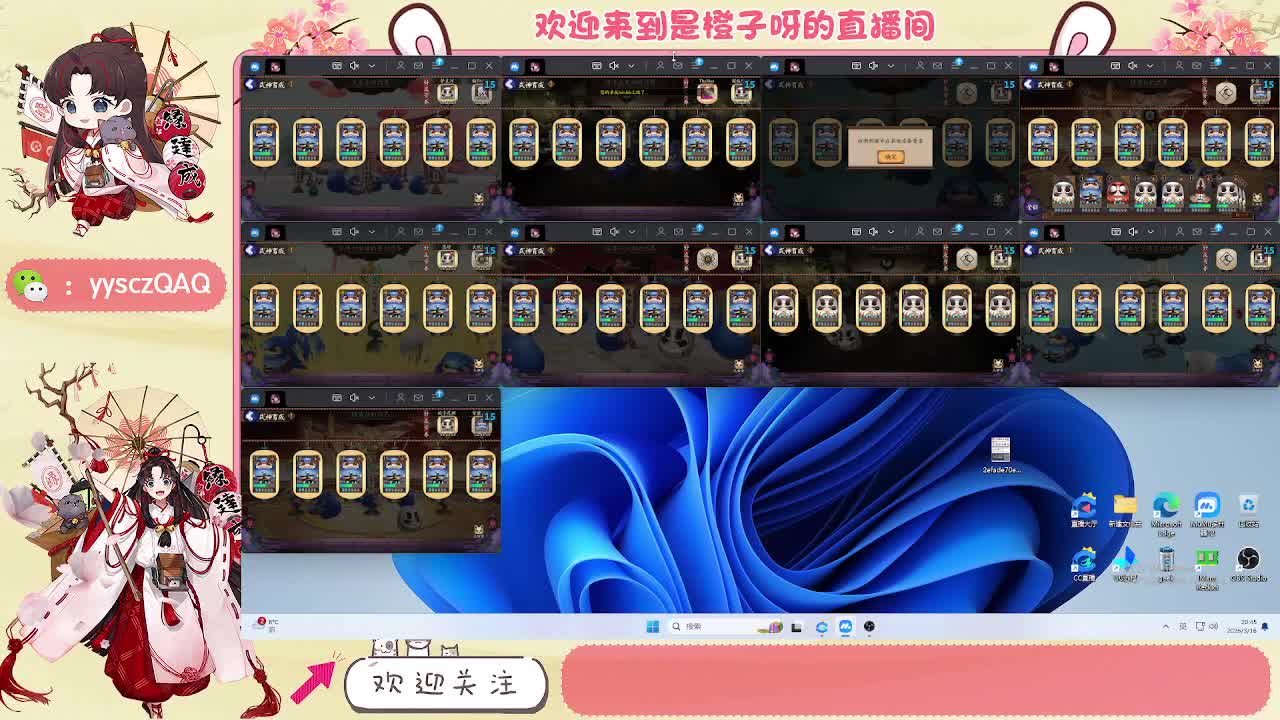Open user account icon in bottom-left emulator window
1280x720 pixels.
click(401, 398)
